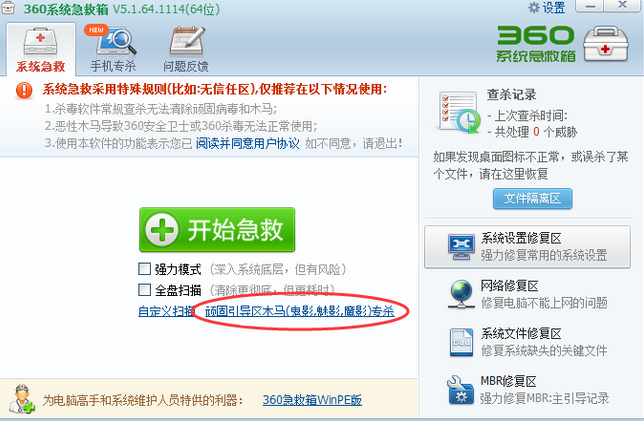Open the MBR修复区 wrench icon
This screenshot has height=421, width=644.
461,390
